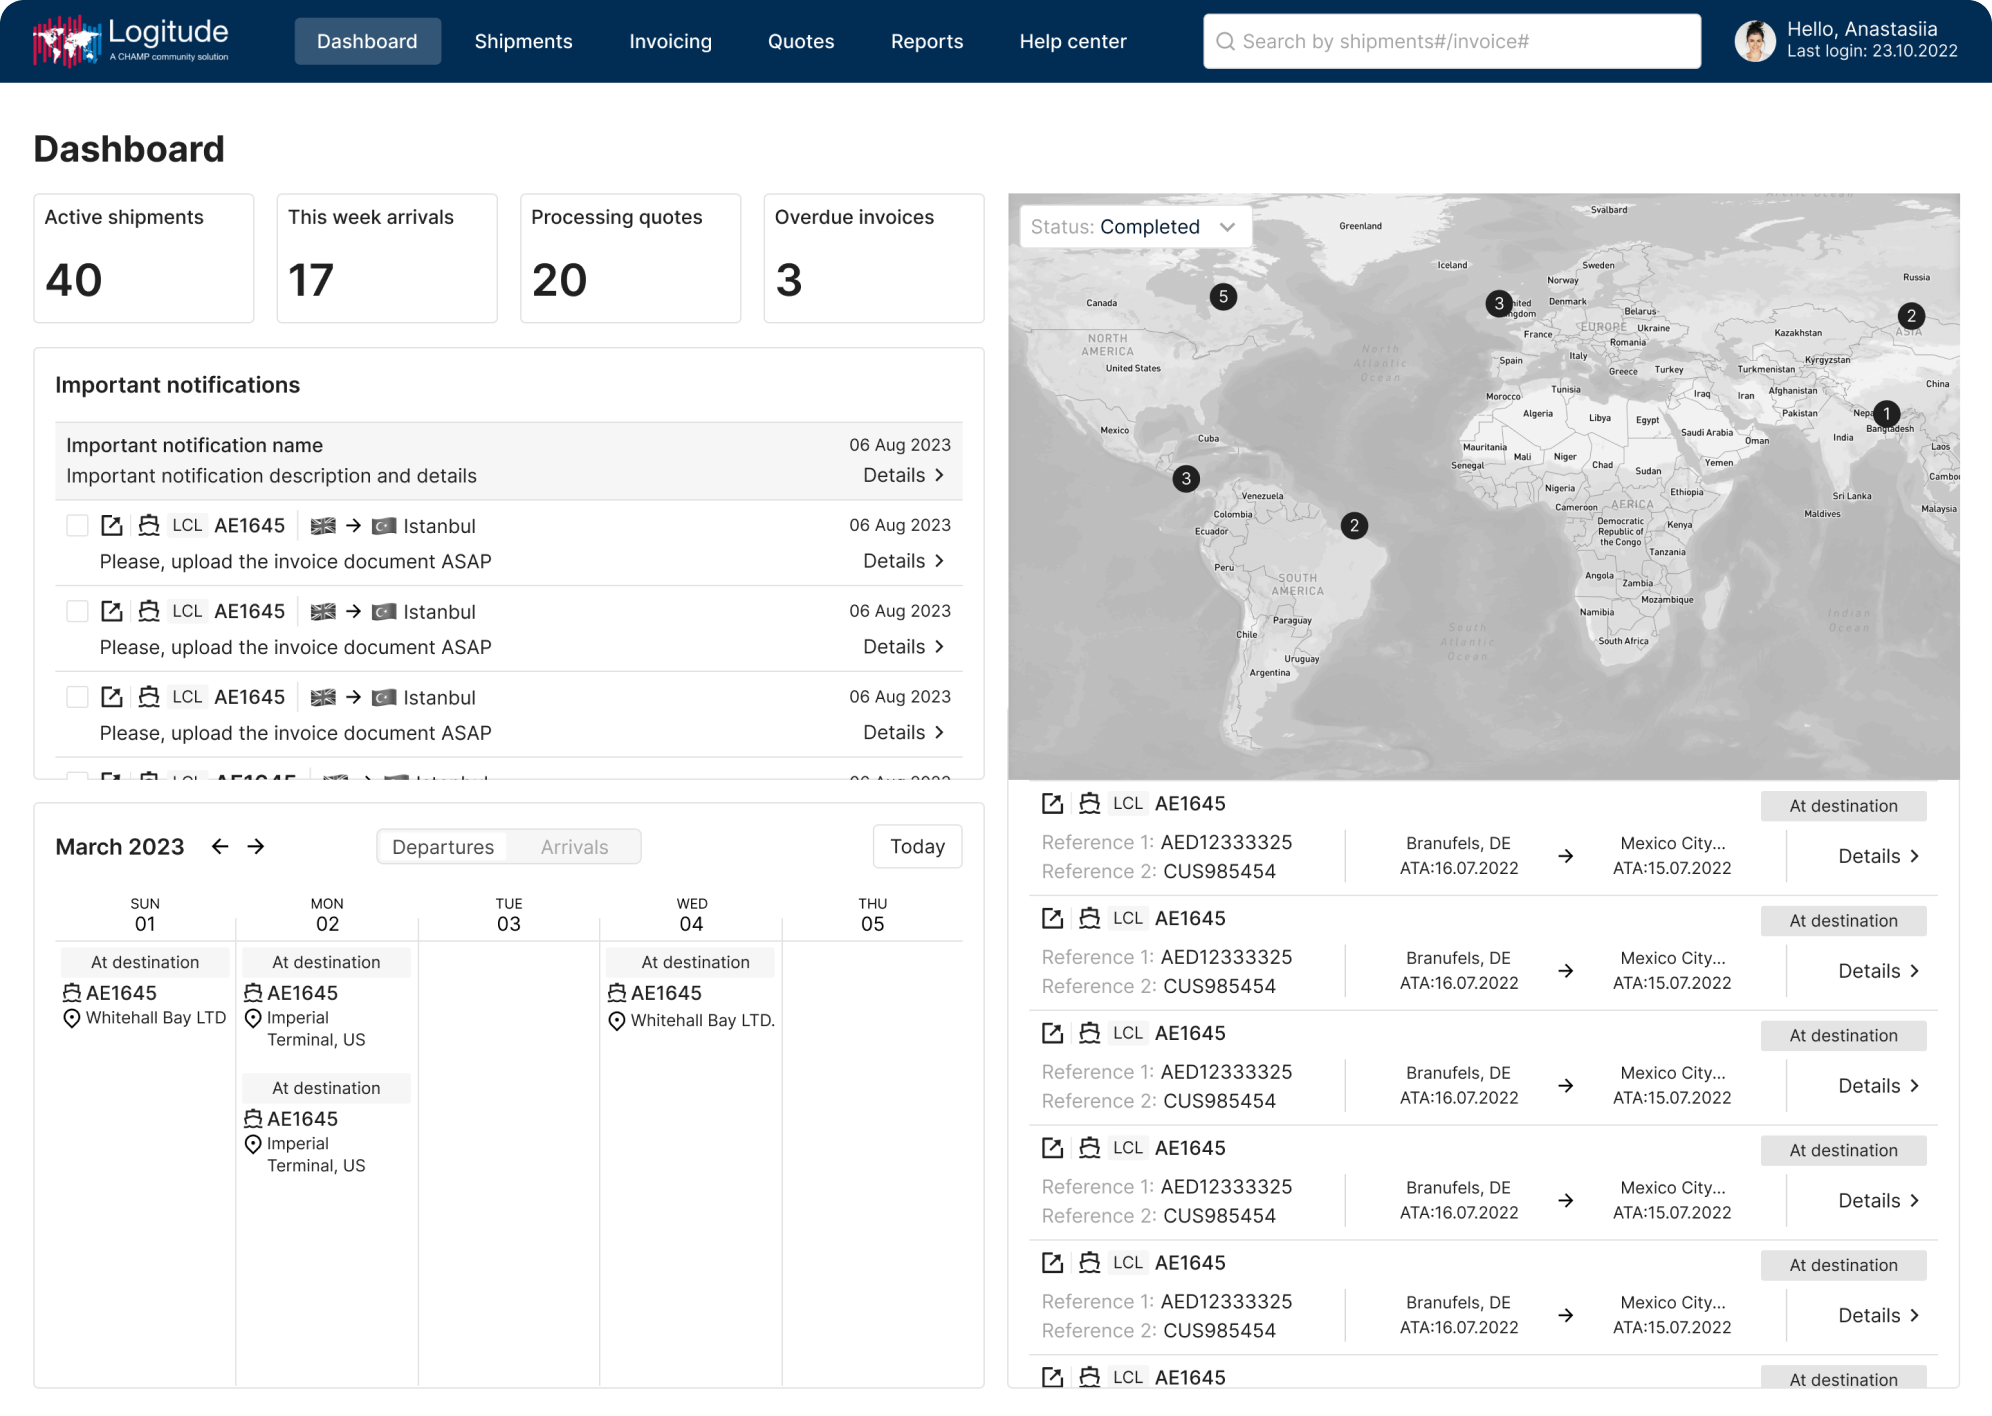Image resolution: width=1992 pixels, height=1416 pixels.
Task: Open Reports menu
Action: [x=927, y=41]
